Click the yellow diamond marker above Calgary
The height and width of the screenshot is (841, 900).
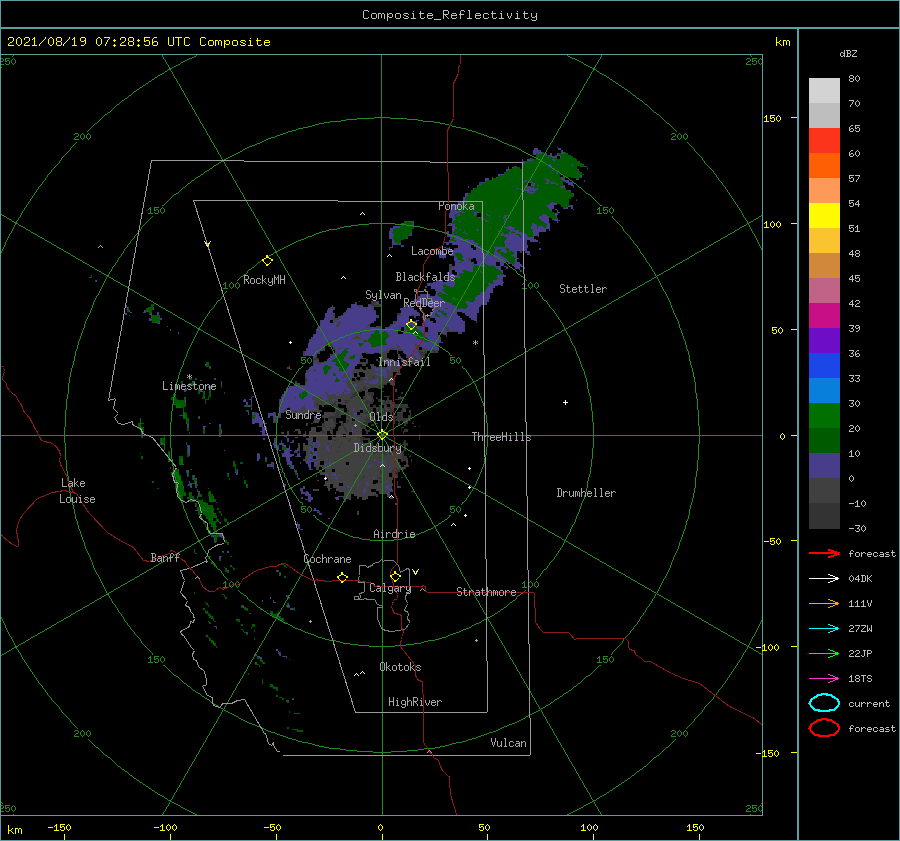pyautogui.click(x=395, y=576)
